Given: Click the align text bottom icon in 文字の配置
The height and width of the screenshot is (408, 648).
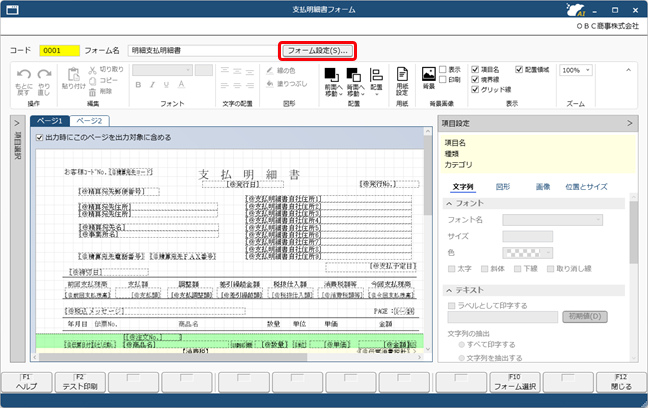Looking at the screenshot, I should [x=250, y=71].
